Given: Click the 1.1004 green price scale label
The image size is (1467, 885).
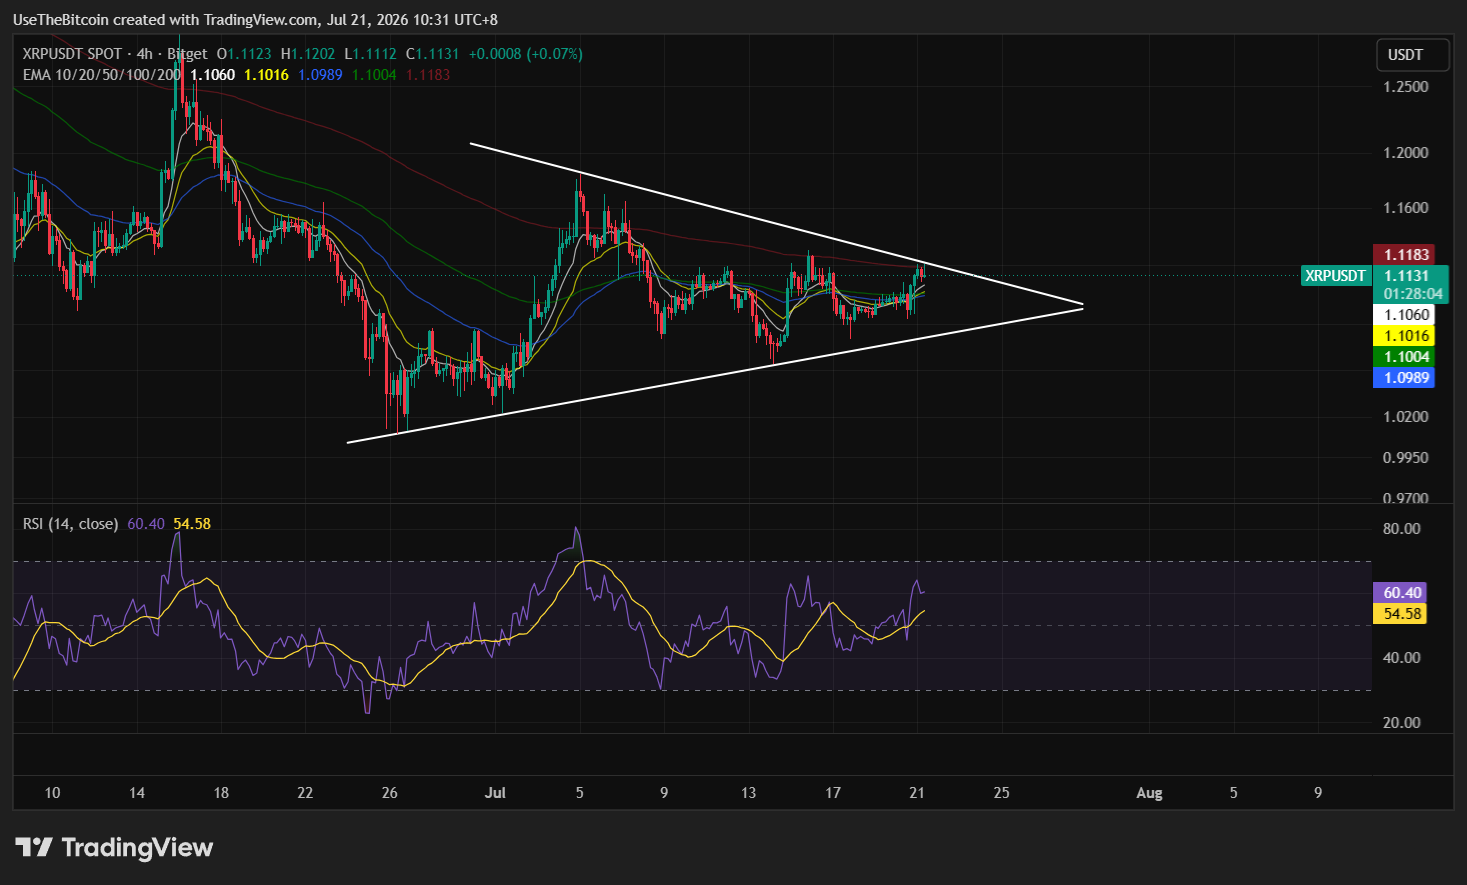Looking at the screenshot, I should 1405,357.
